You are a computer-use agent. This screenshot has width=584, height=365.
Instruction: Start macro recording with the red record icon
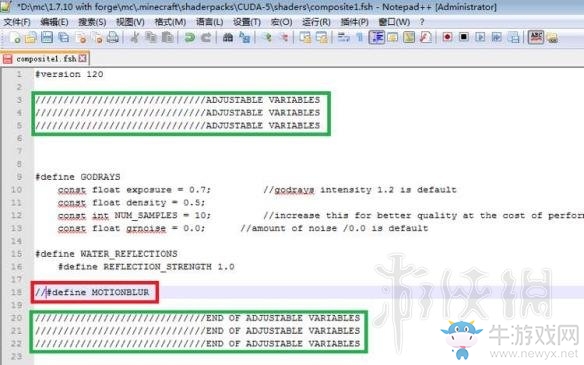(x=447, y=37)
